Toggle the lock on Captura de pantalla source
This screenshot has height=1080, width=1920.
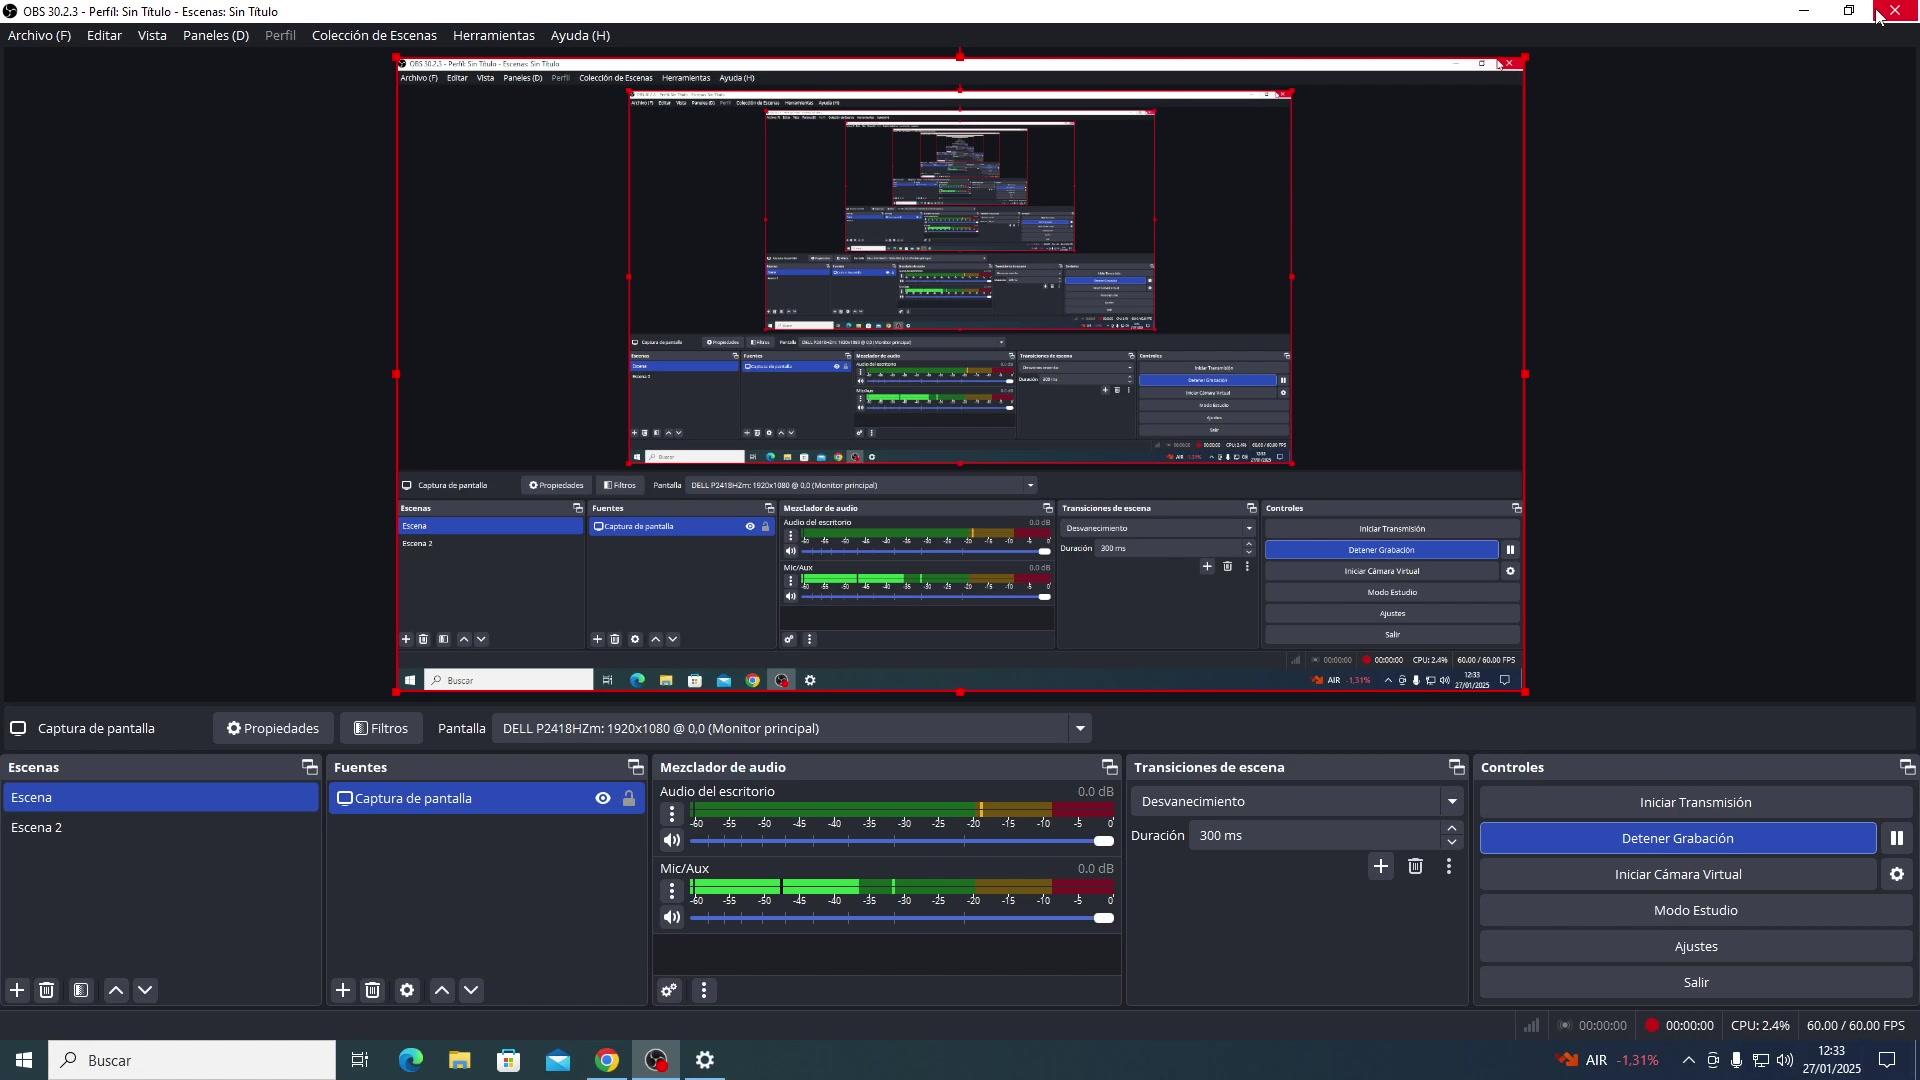629,799
